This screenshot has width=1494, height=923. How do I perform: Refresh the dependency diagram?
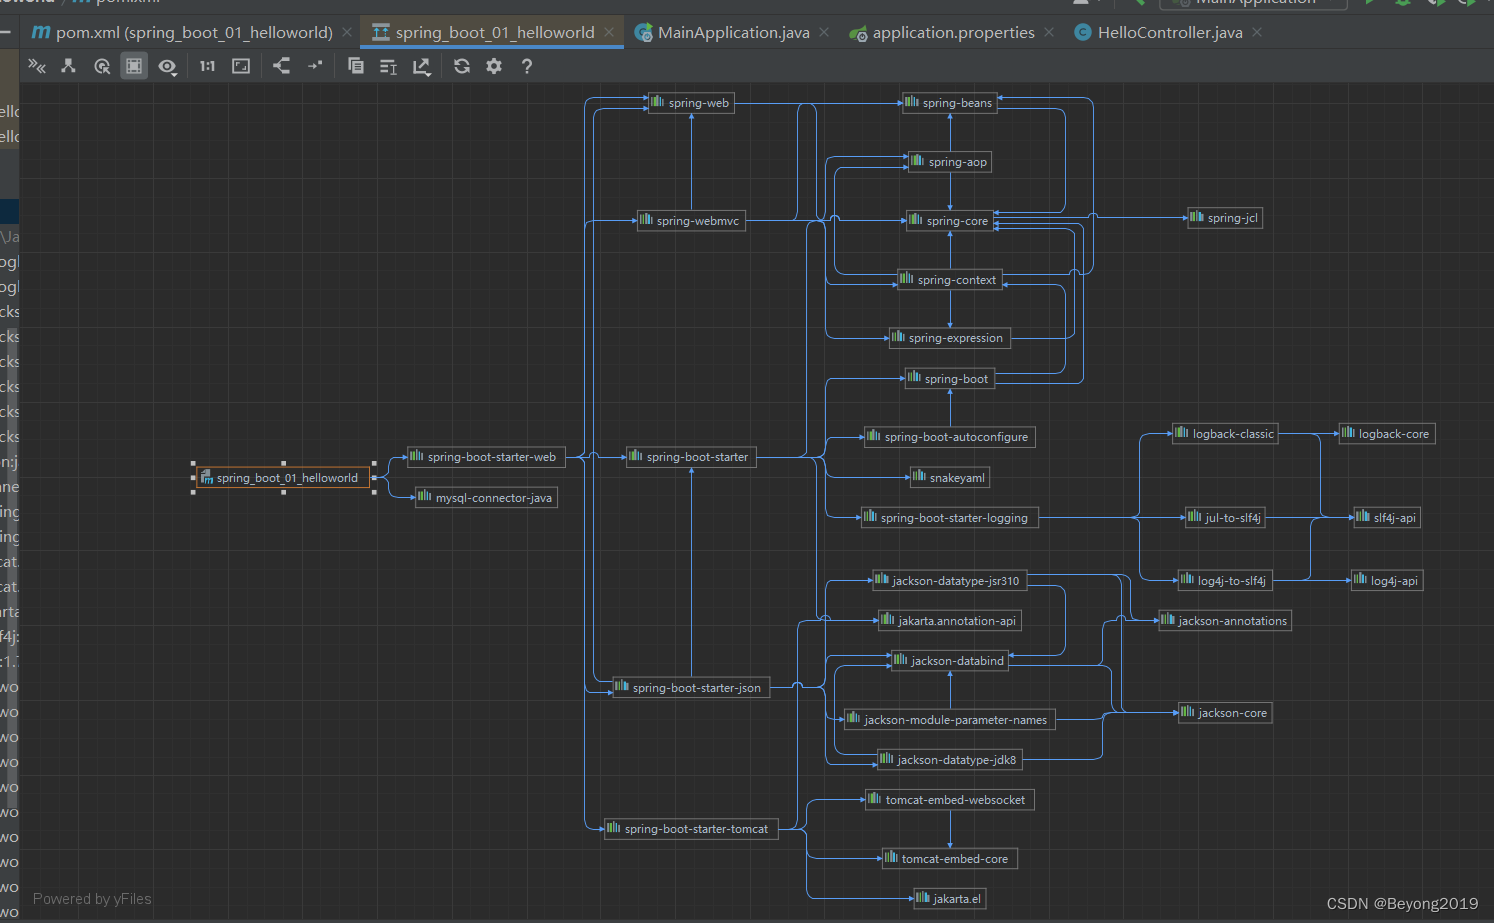coord(461,66)
